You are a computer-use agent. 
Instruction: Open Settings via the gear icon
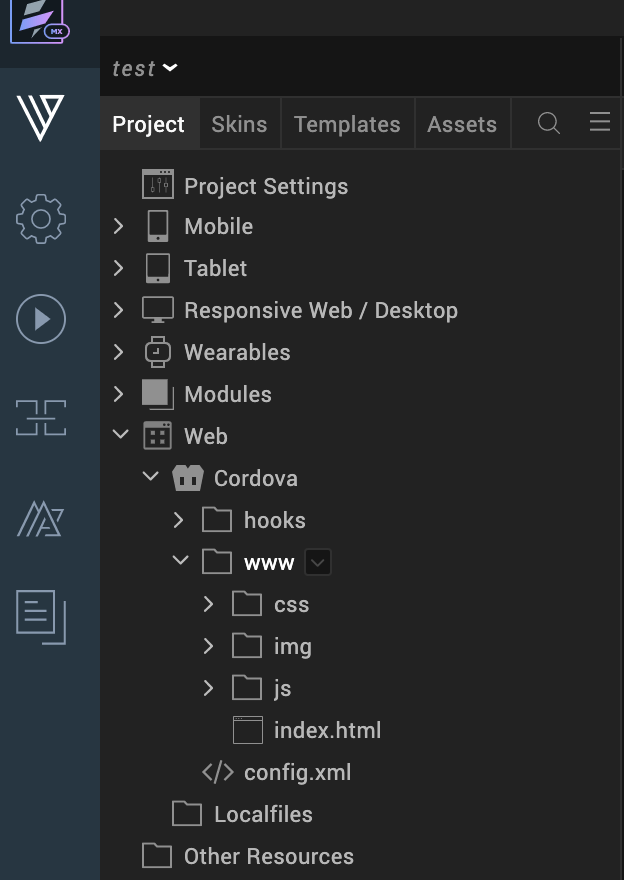coord(40,219)
